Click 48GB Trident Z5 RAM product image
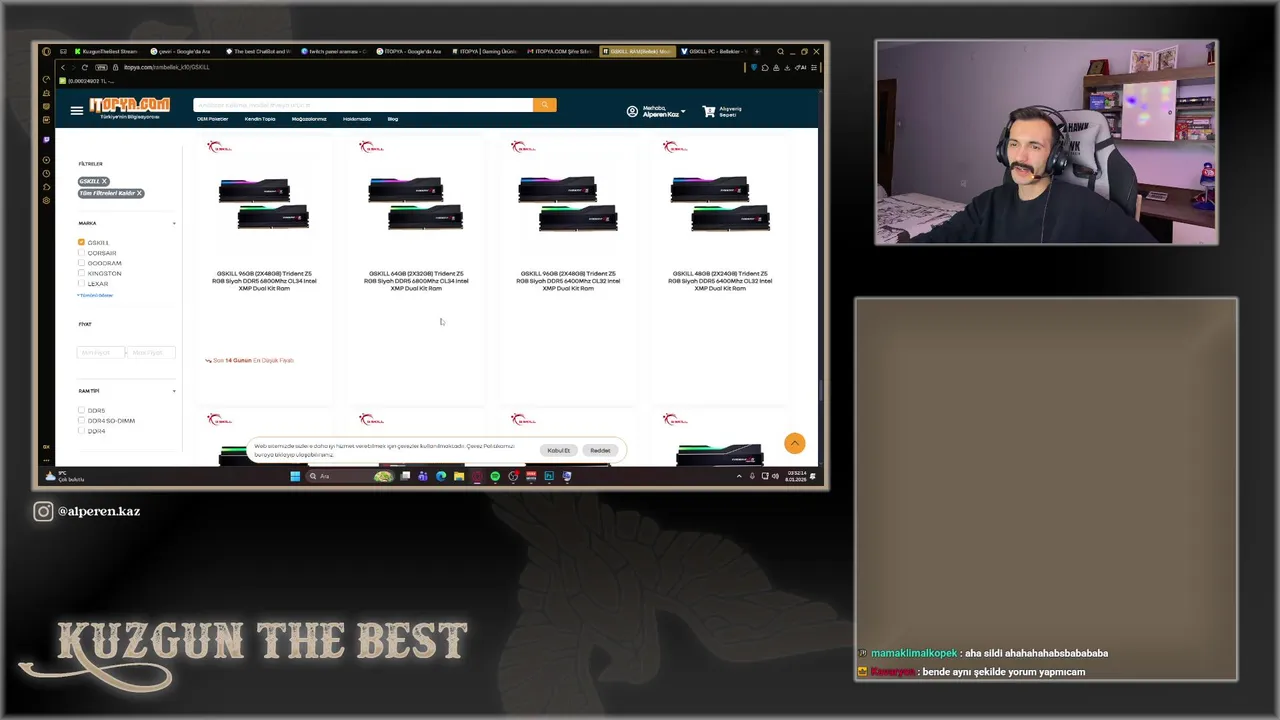Viewport: 1280px width, 720px height. (720, 204)
